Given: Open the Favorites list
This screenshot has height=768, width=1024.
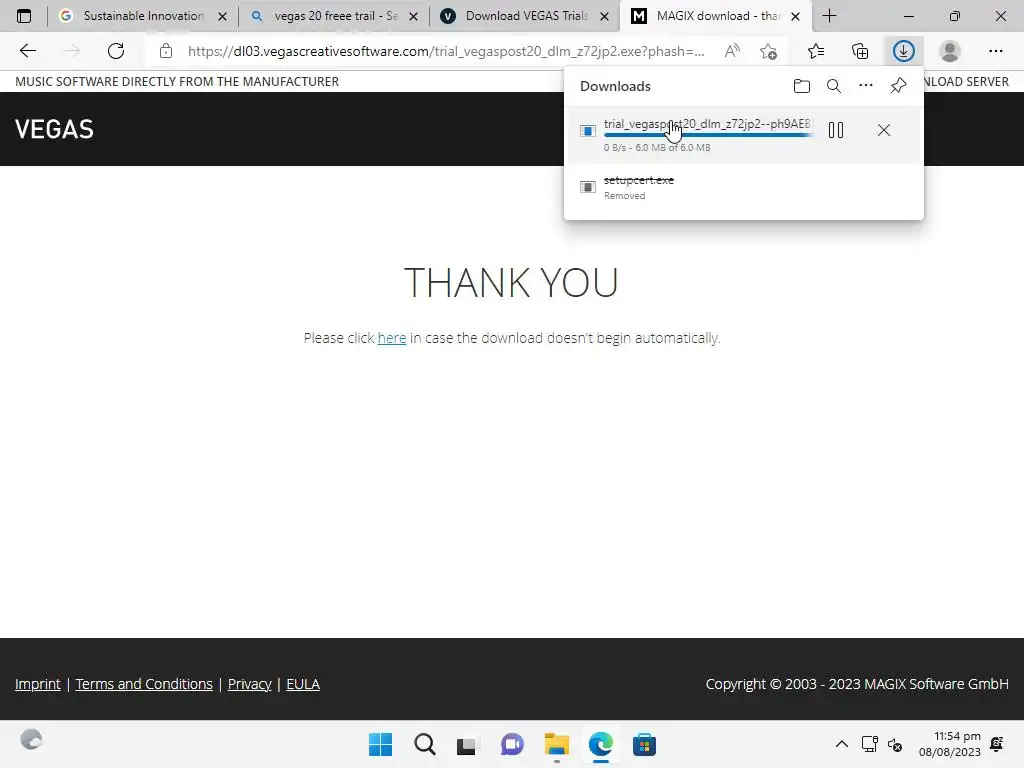Looking at the screenshot, I should point(816,51).
